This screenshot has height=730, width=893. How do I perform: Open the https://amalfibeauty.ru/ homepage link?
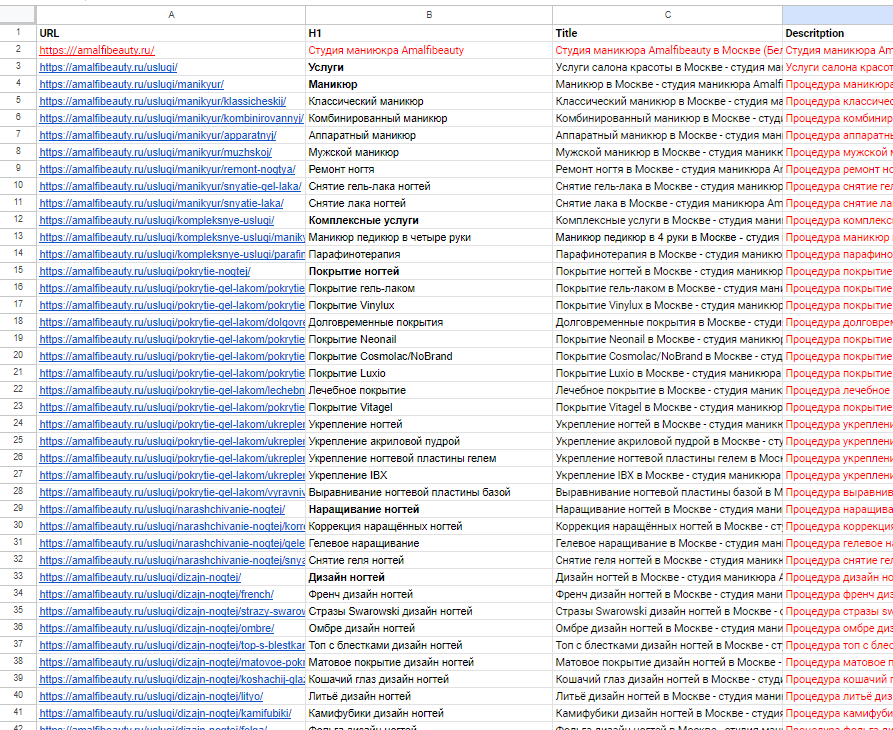pos(97,50)
